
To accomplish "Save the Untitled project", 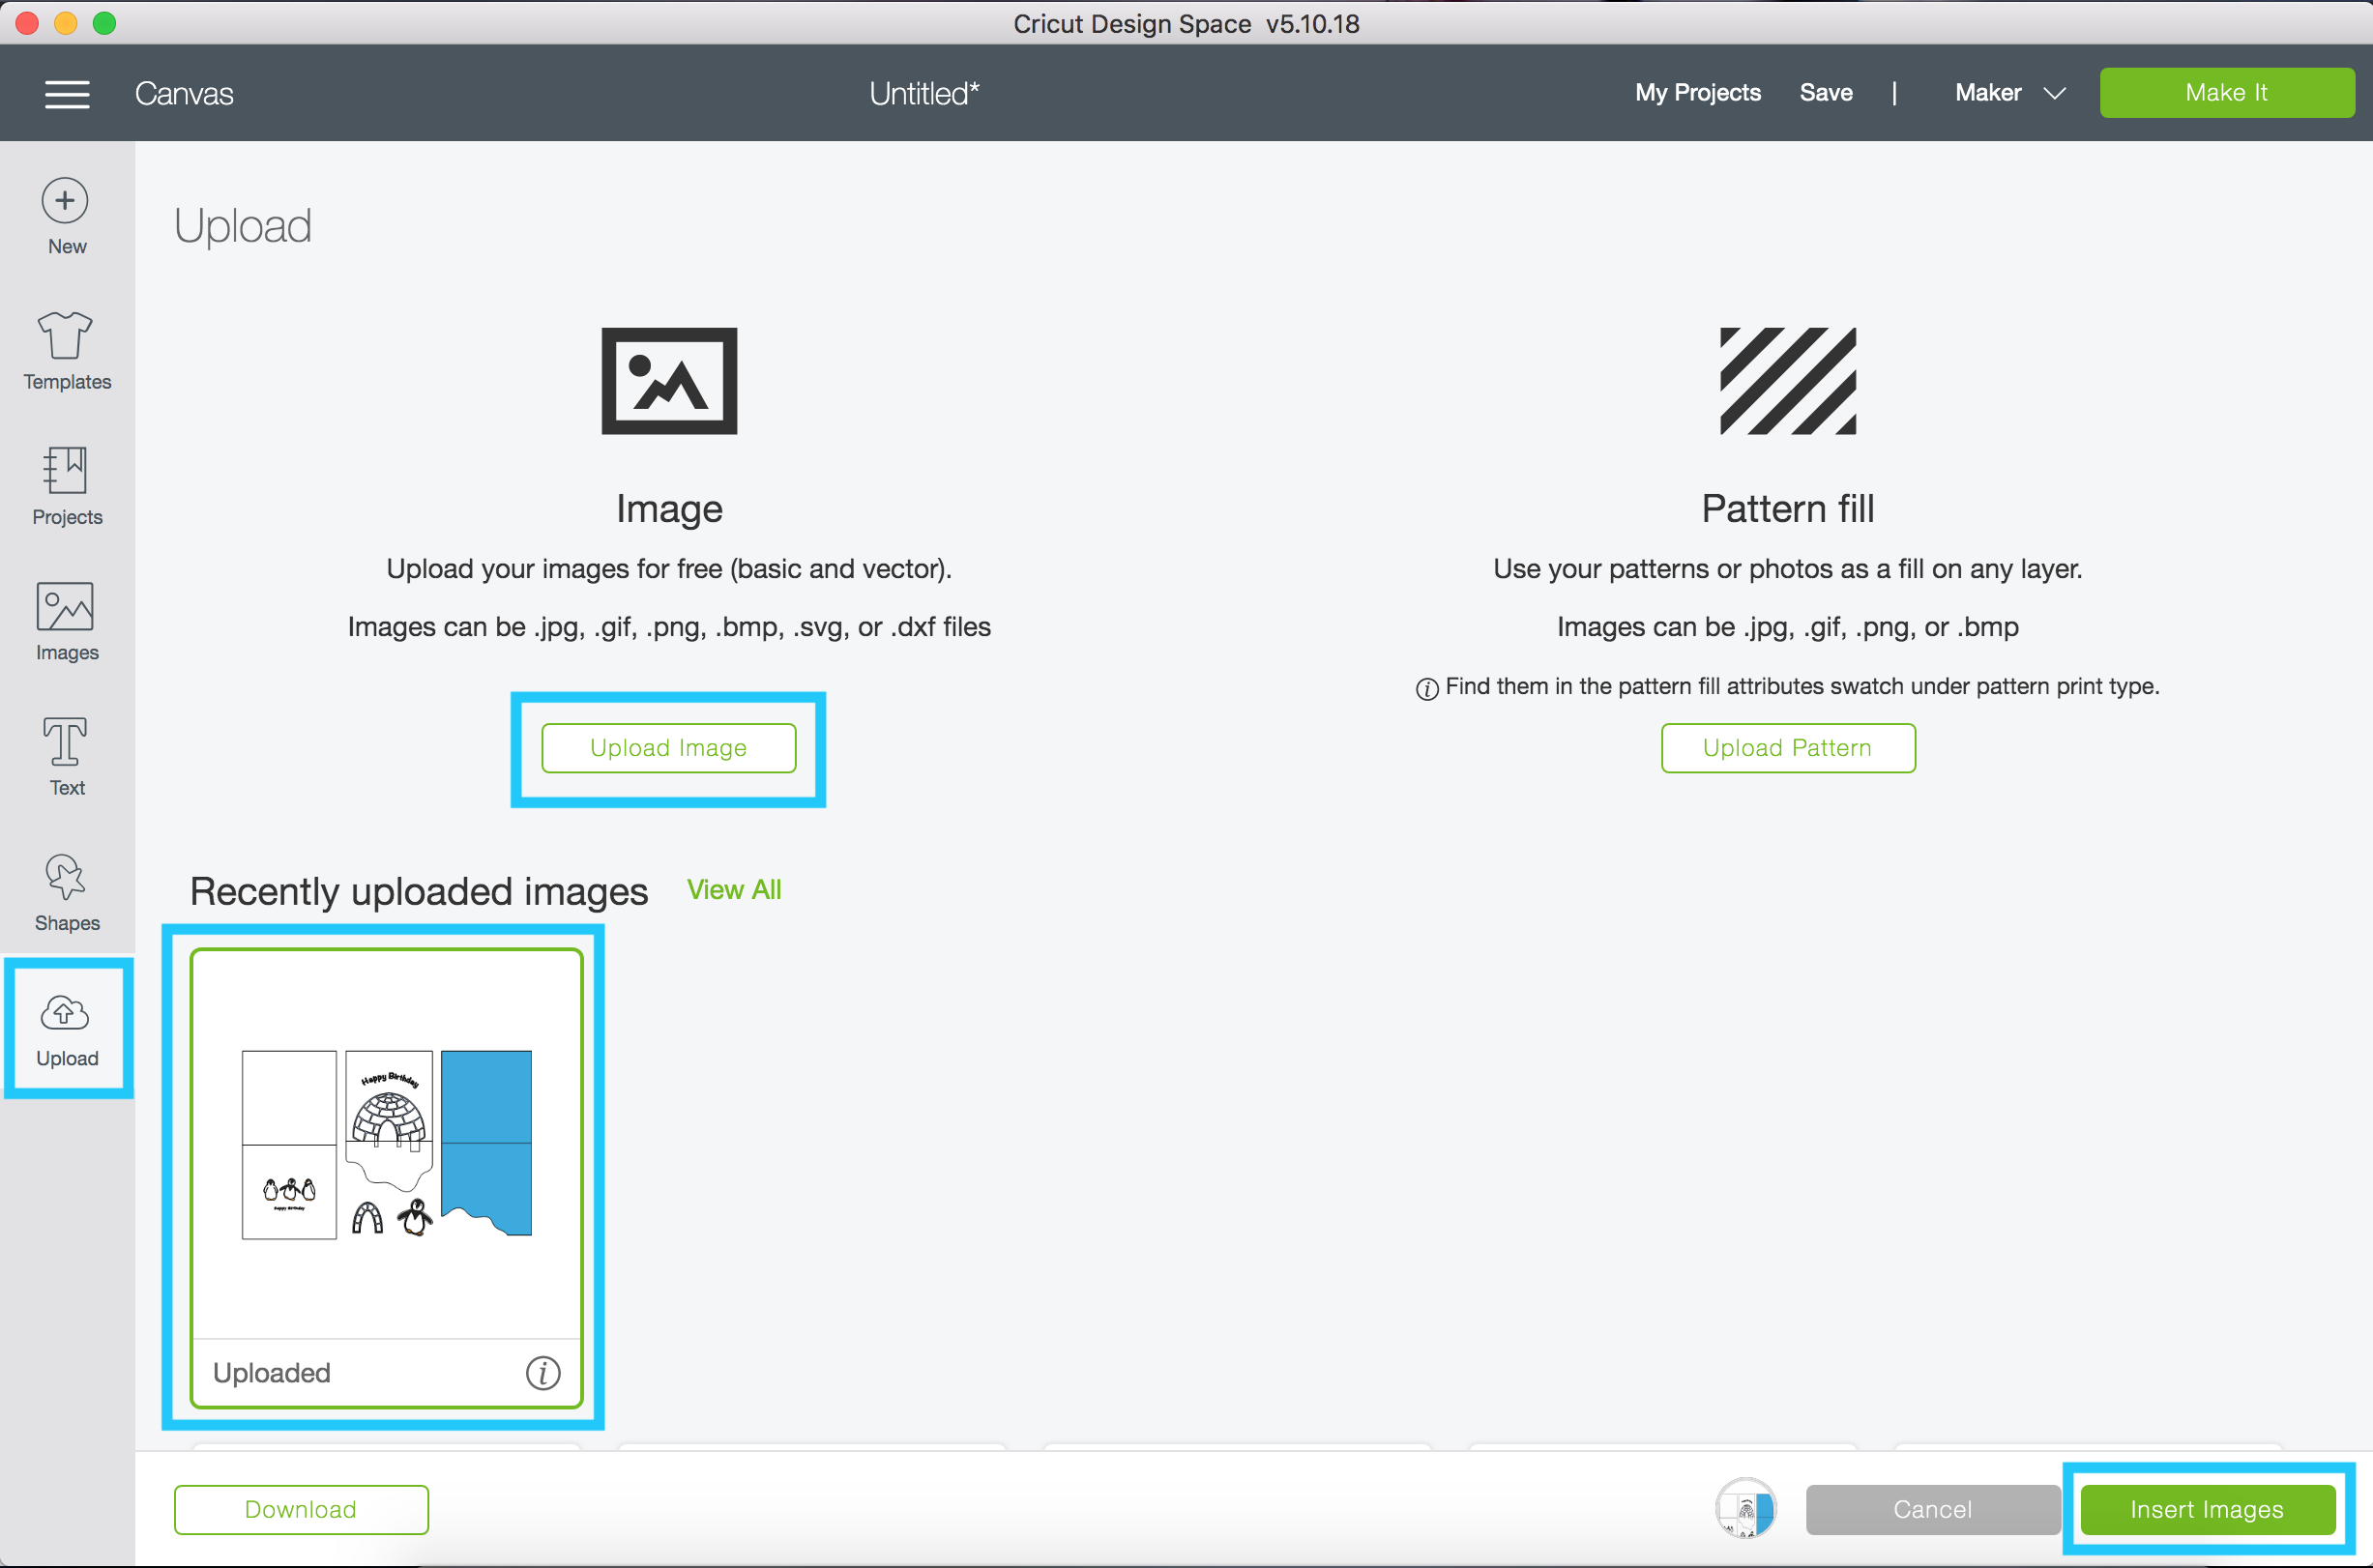I will (x=1826, y=93).
